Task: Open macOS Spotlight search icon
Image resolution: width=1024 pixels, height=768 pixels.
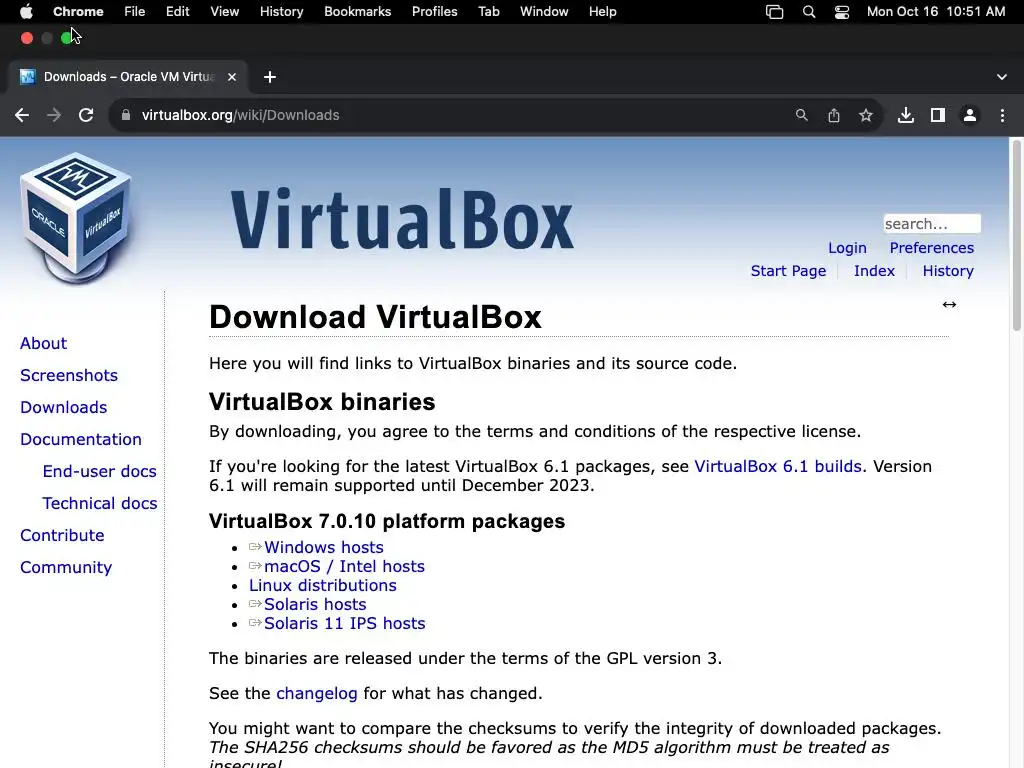Action: tap(808, 12)
